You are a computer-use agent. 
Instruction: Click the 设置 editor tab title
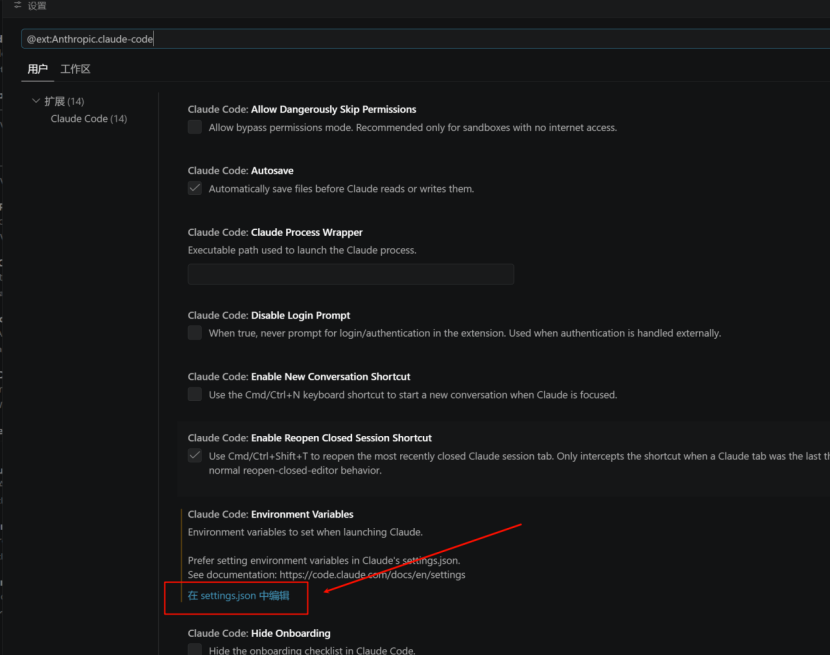click(x=37, y=6)
